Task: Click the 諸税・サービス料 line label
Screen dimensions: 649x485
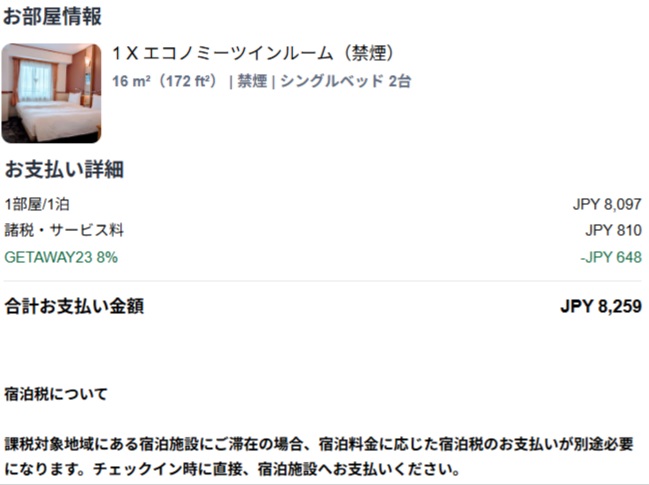Action: point(64,230)
